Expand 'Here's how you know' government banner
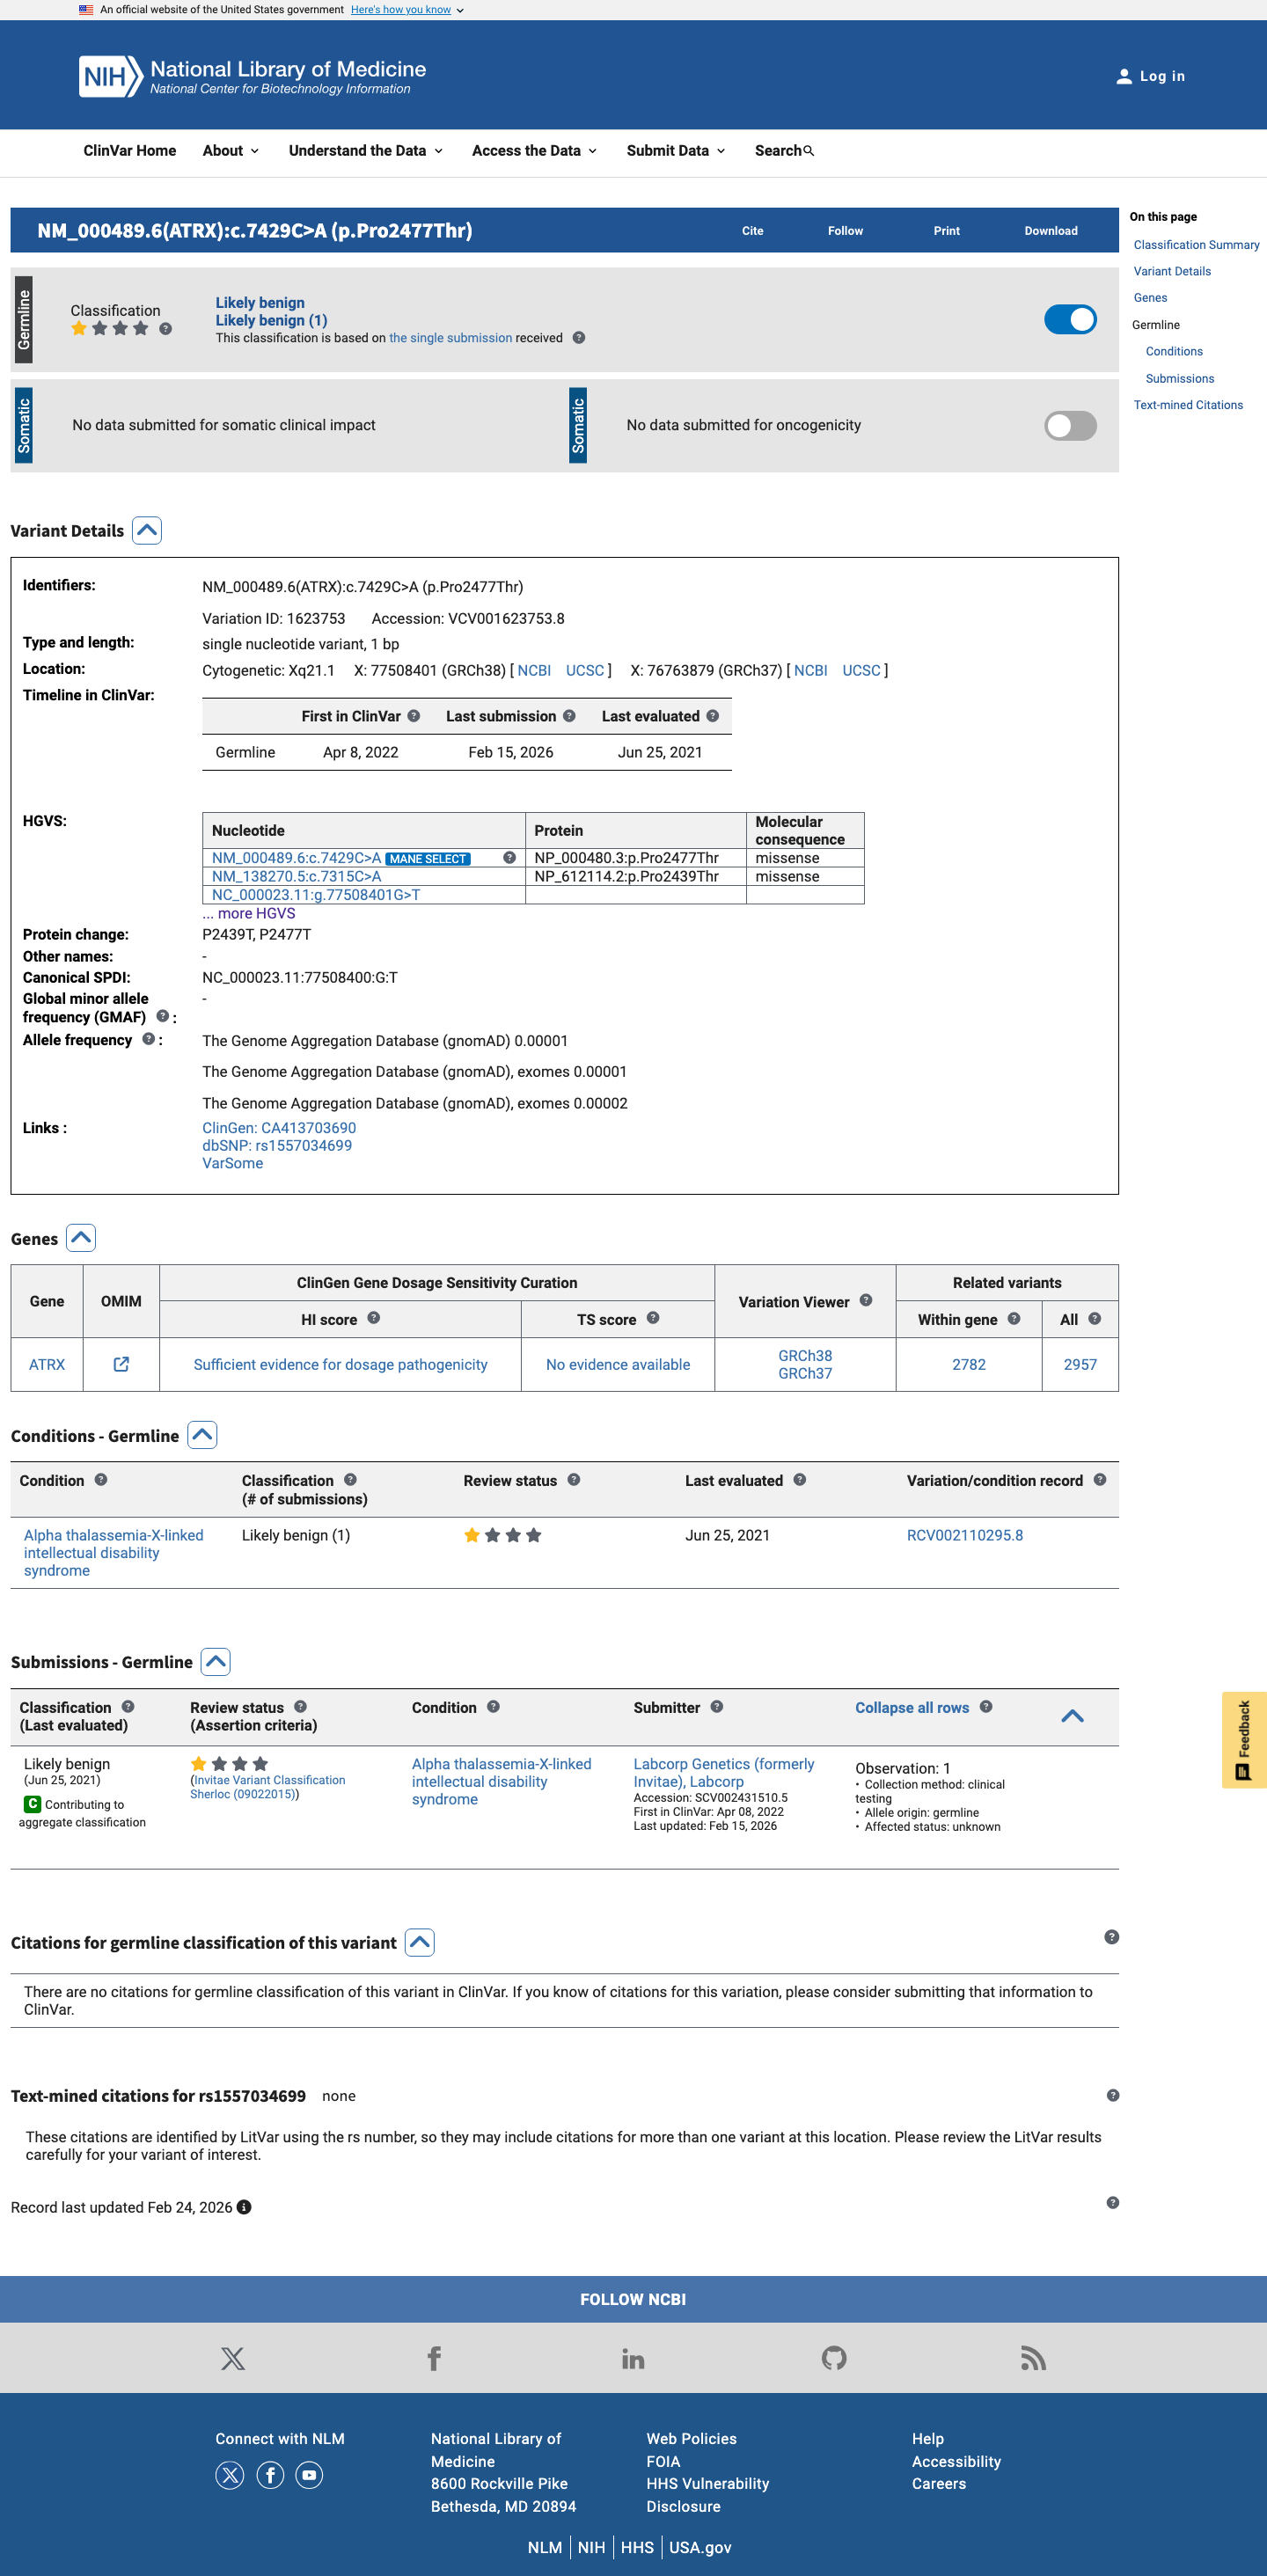The width and height of the screenshot is (1267, 2576). pyautogui.click(x=407, y=9)
